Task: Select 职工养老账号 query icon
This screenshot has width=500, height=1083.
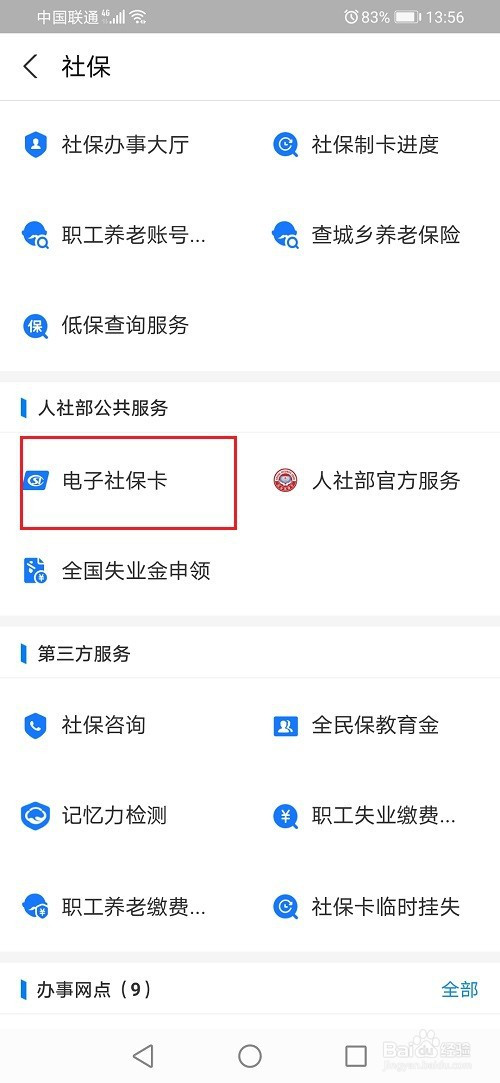Action: [x=35, y=235]
